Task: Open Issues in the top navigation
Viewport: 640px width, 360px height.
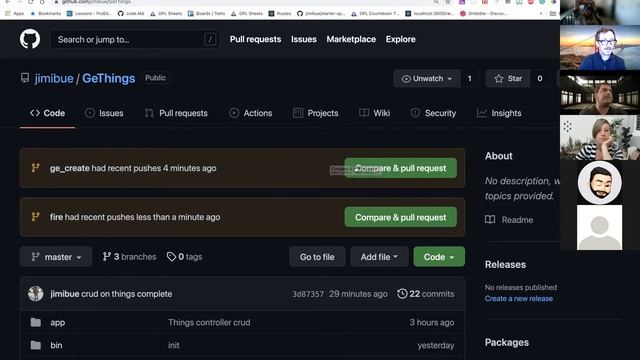Action: click(x=304, y=39)
